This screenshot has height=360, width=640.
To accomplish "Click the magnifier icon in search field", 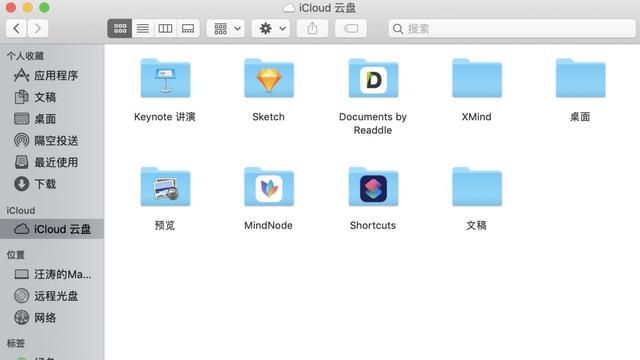I will [x=398, y=29].
